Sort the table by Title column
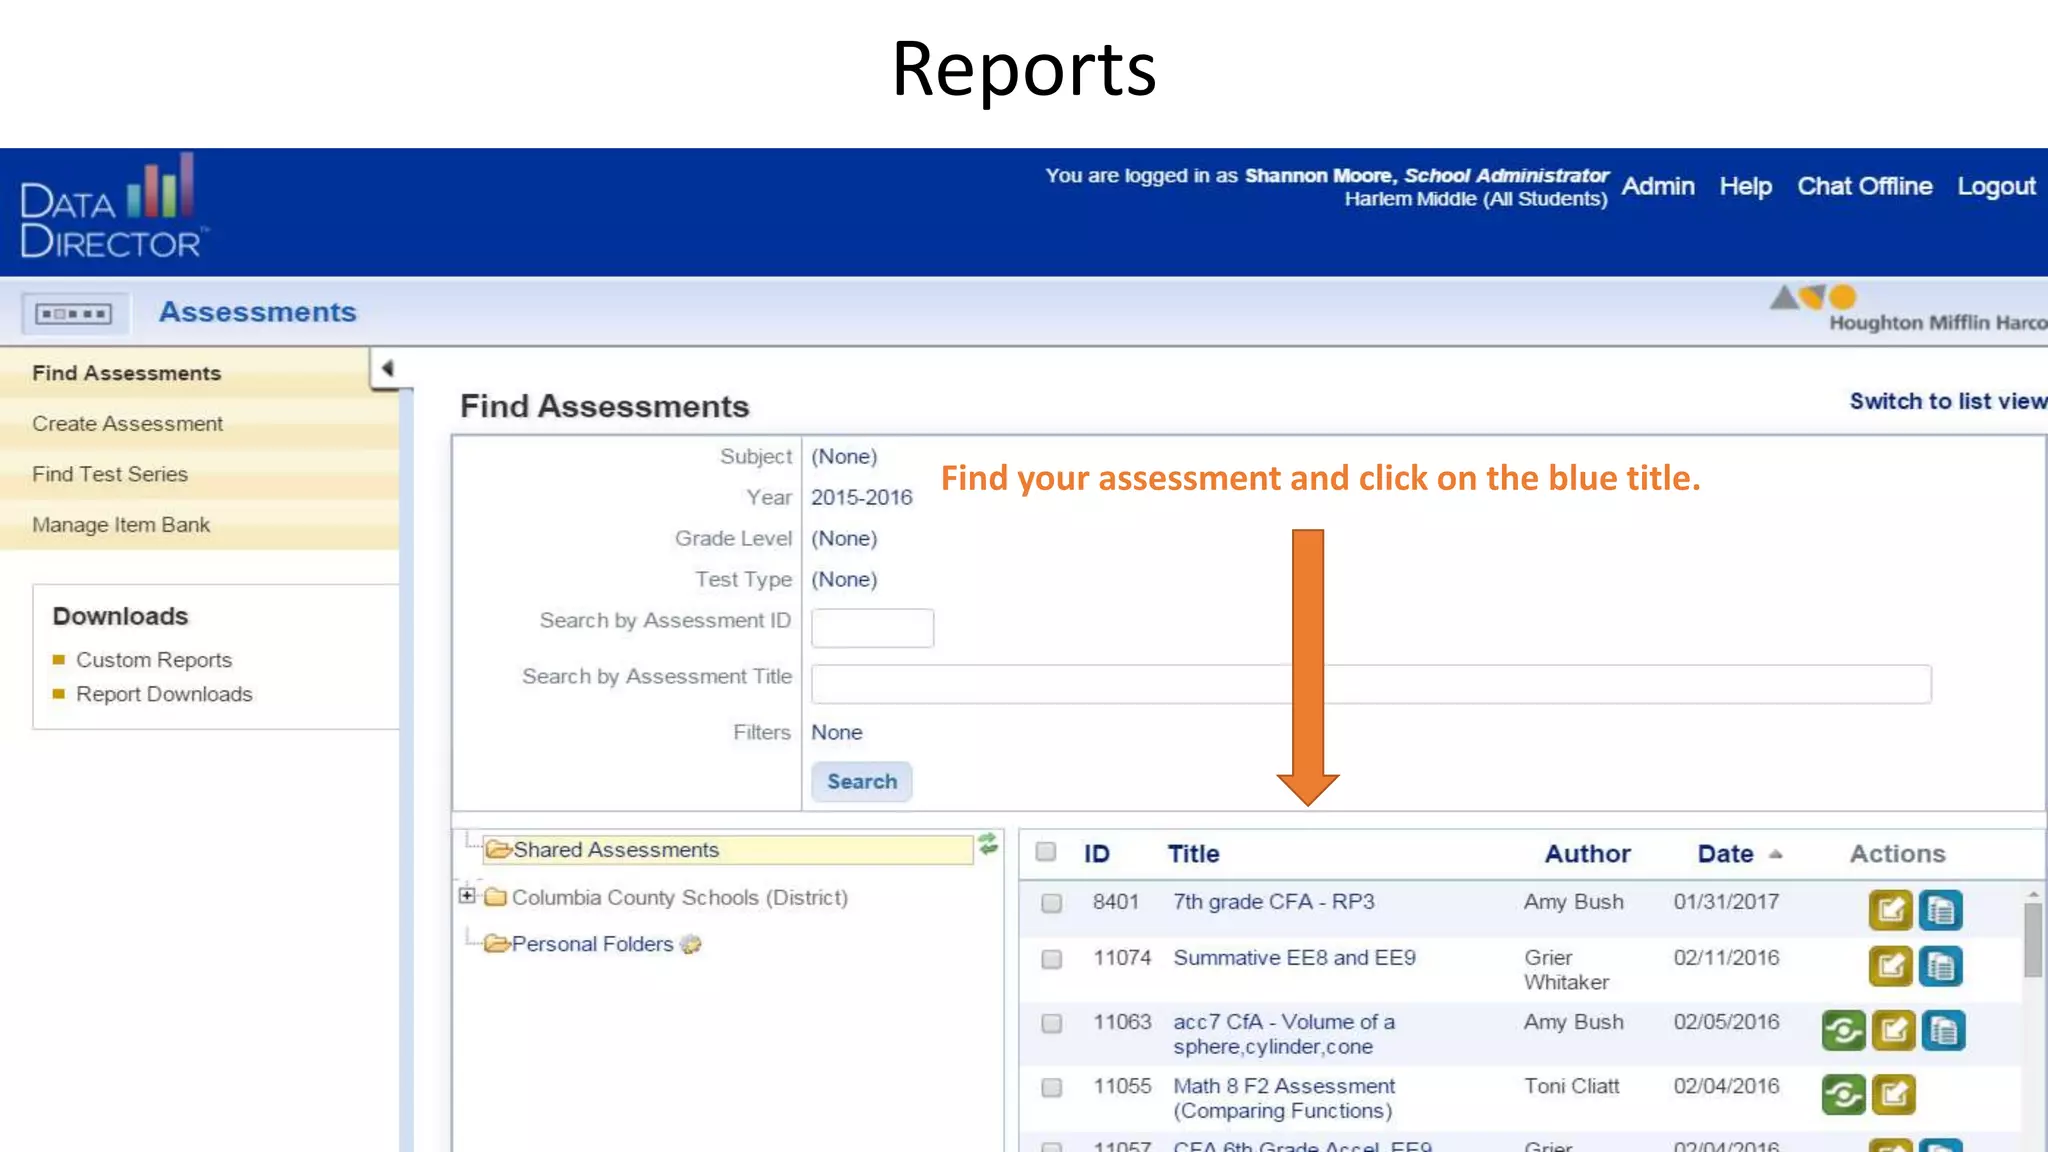2048x1152 pixels. coord(1193,854)
